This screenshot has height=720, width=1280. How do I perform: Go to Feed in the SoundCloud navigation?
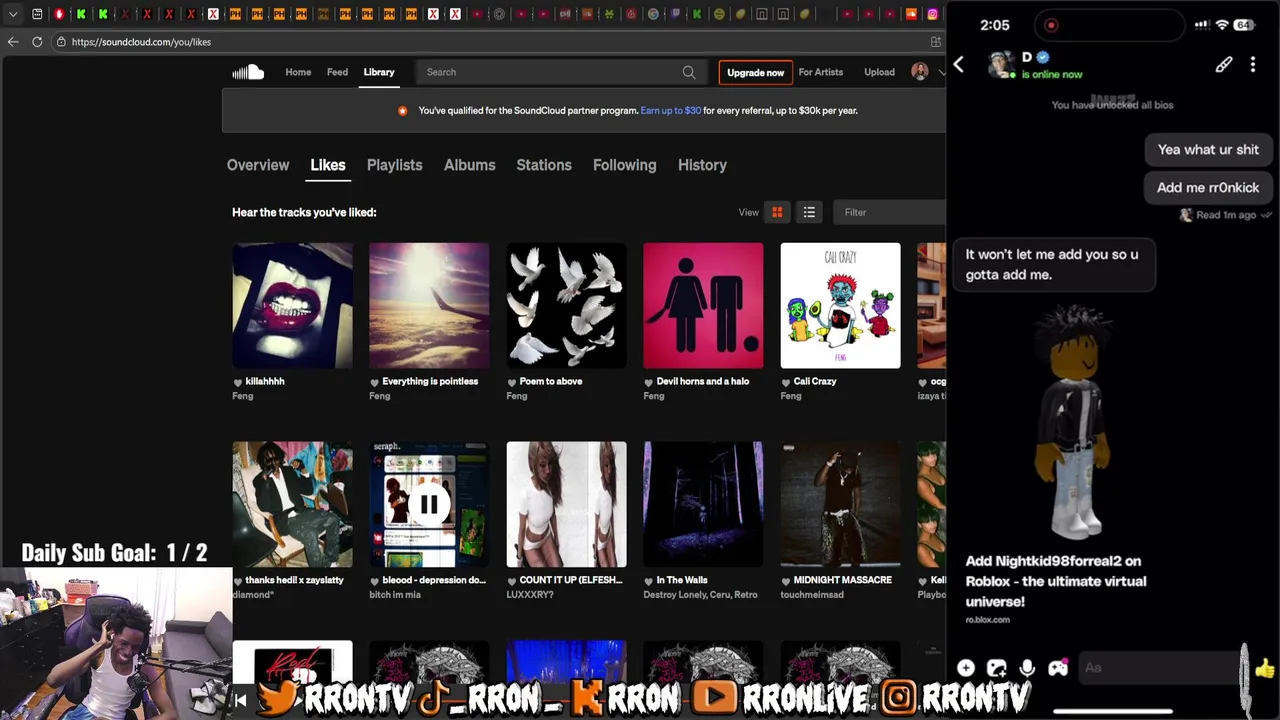tap(338, 72)
